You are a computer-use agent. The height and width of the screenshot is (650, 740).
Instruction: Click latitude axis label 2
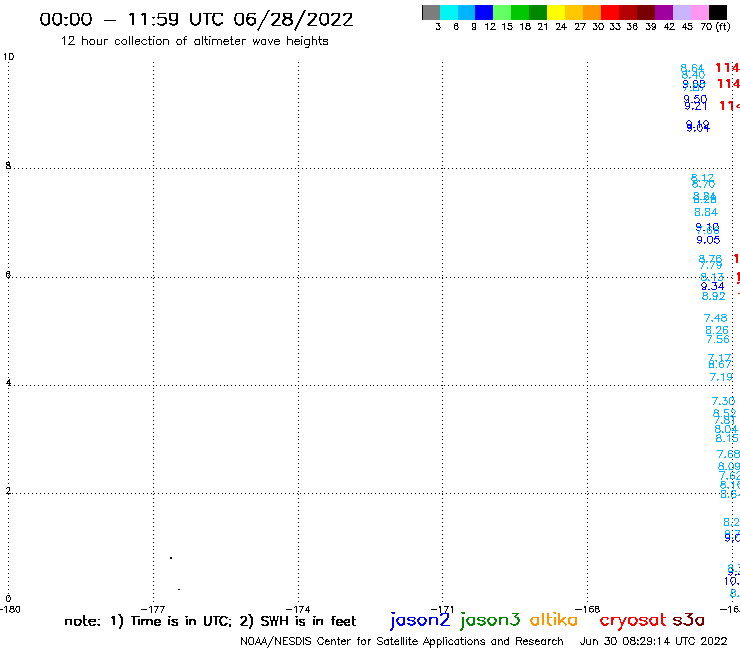8,491
